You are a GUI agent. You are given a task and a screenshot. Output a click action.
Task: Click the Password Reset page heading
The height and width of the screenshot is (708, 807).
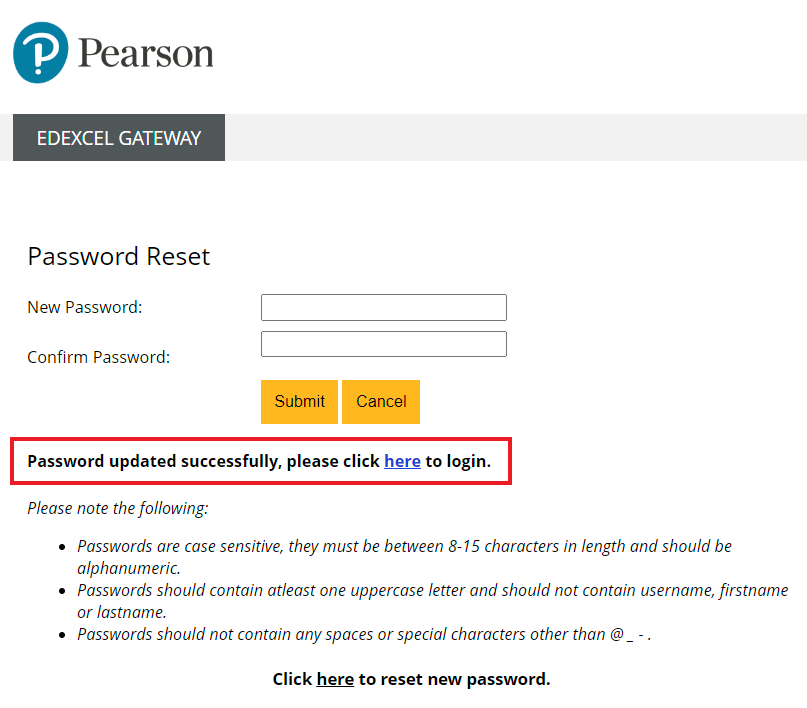point(118,257)
